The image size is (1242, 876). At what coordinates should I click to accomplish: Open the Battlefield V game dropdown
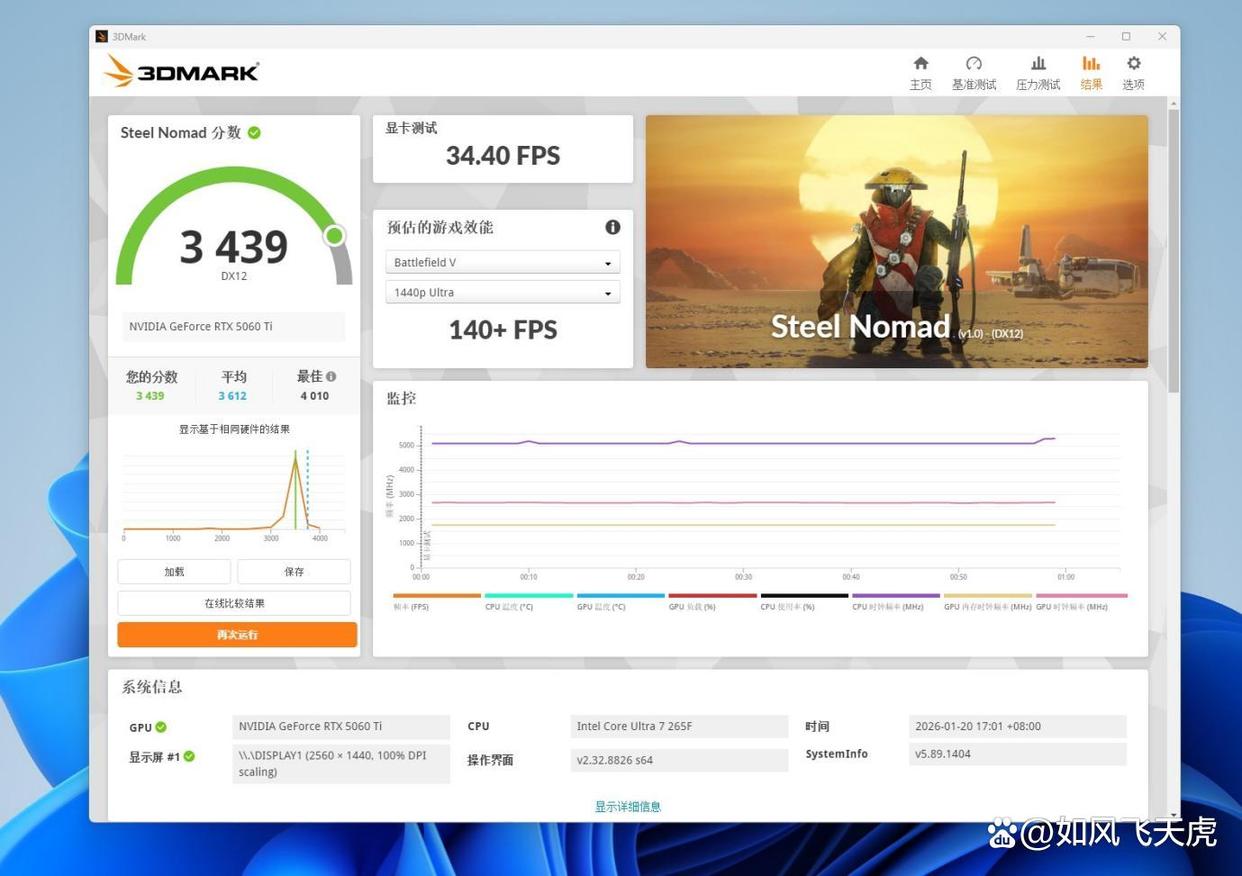(x=502, y=262)
